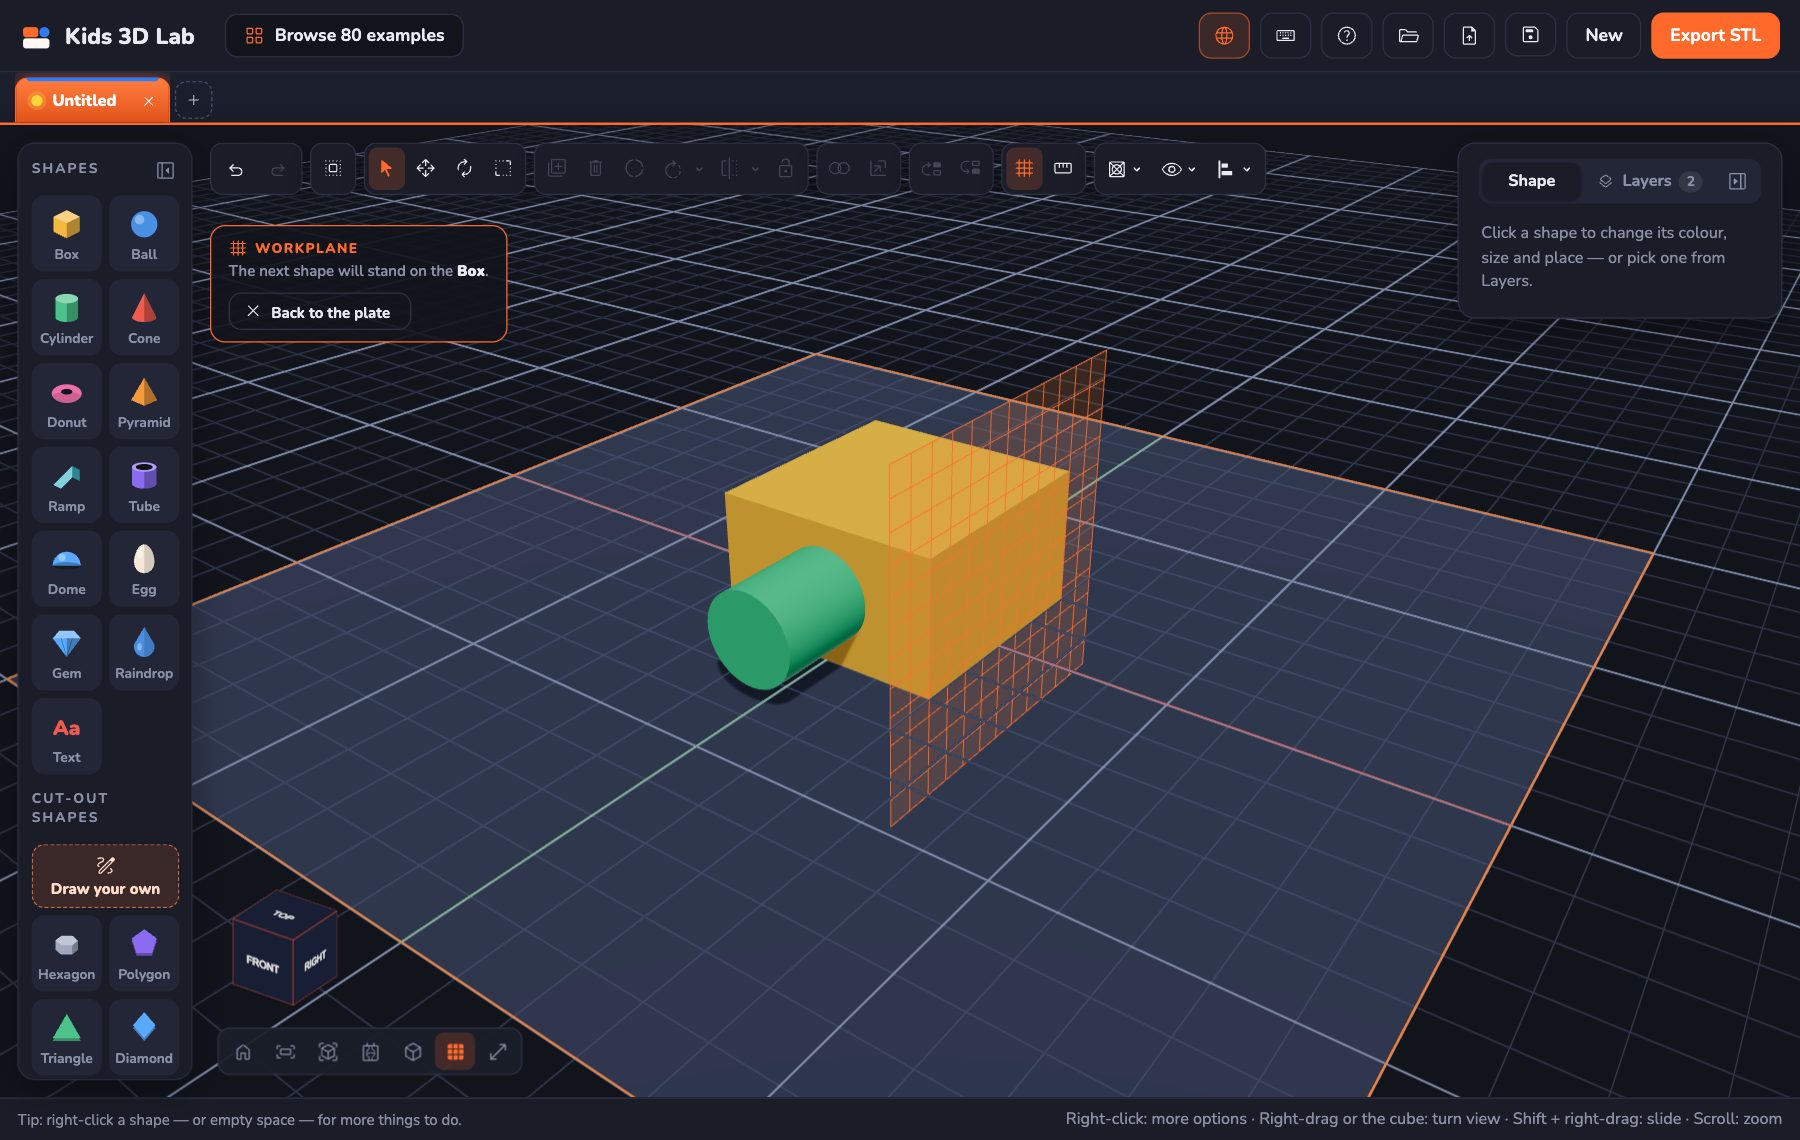Click the New button
The image size is (1800, 1140).
(1603, 36)
